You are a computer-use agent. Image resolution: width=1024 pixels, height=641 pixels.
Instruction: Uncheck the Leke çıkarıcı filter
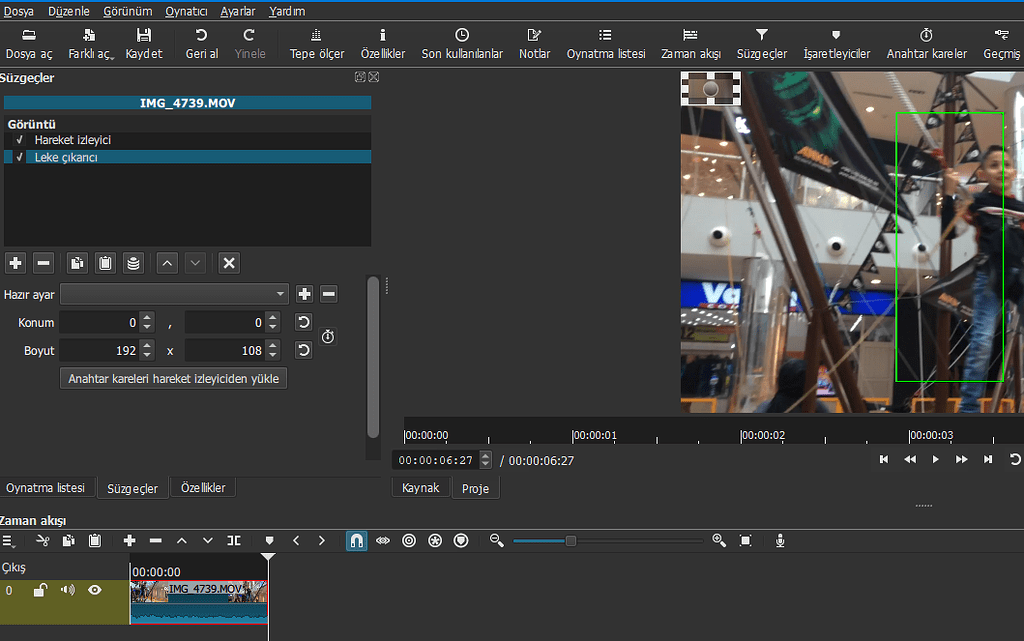coord(20,157)
